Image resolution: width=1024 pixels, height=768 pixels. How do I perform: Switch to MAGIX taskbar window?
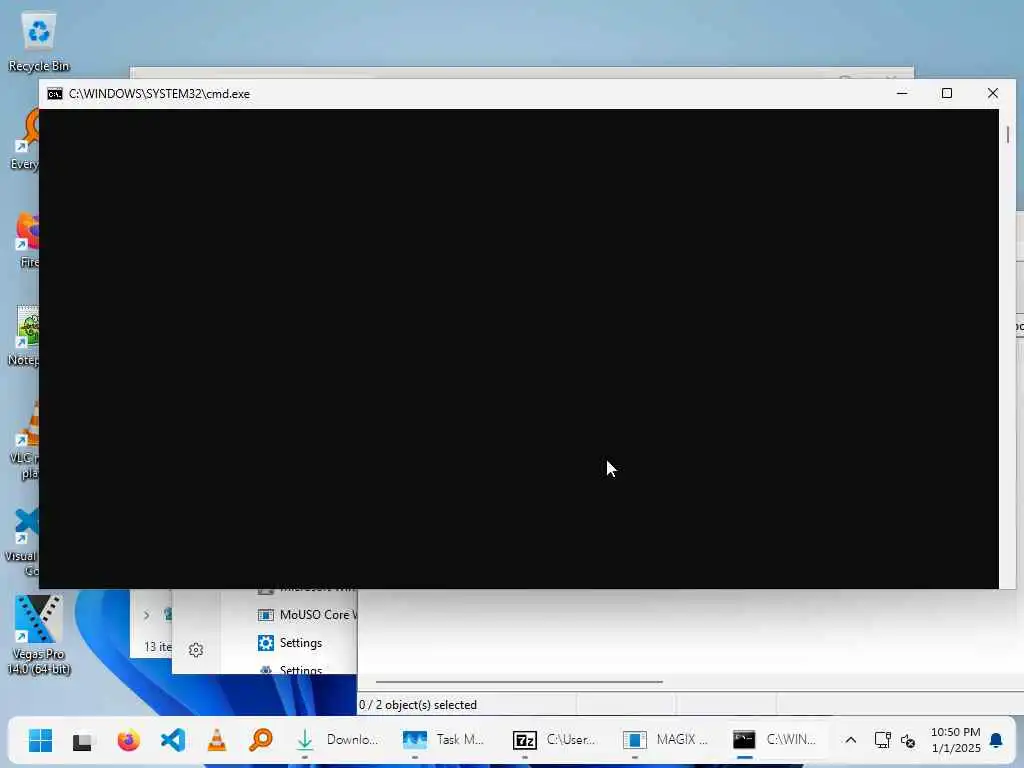click(x=665, y=740)
